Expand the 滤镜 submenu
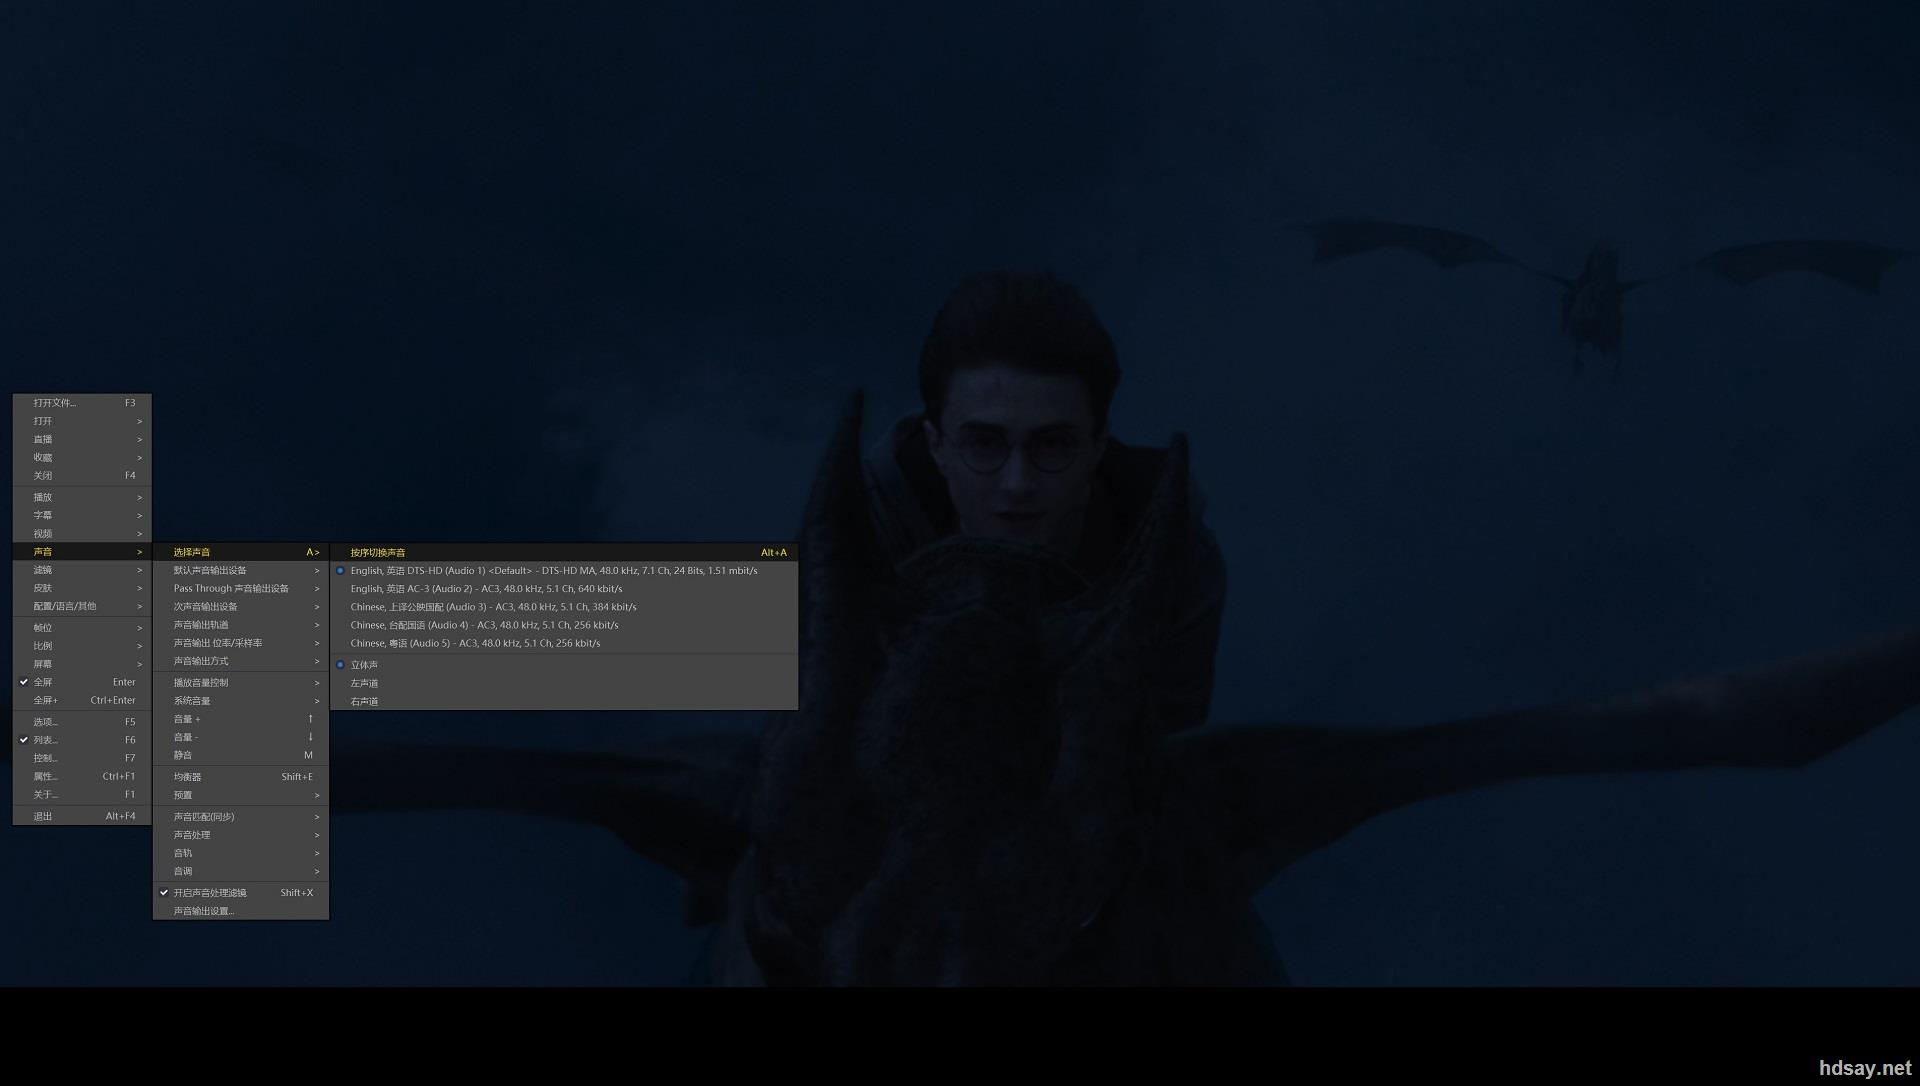This screenshot has width=1920, height=1086. 82,570
